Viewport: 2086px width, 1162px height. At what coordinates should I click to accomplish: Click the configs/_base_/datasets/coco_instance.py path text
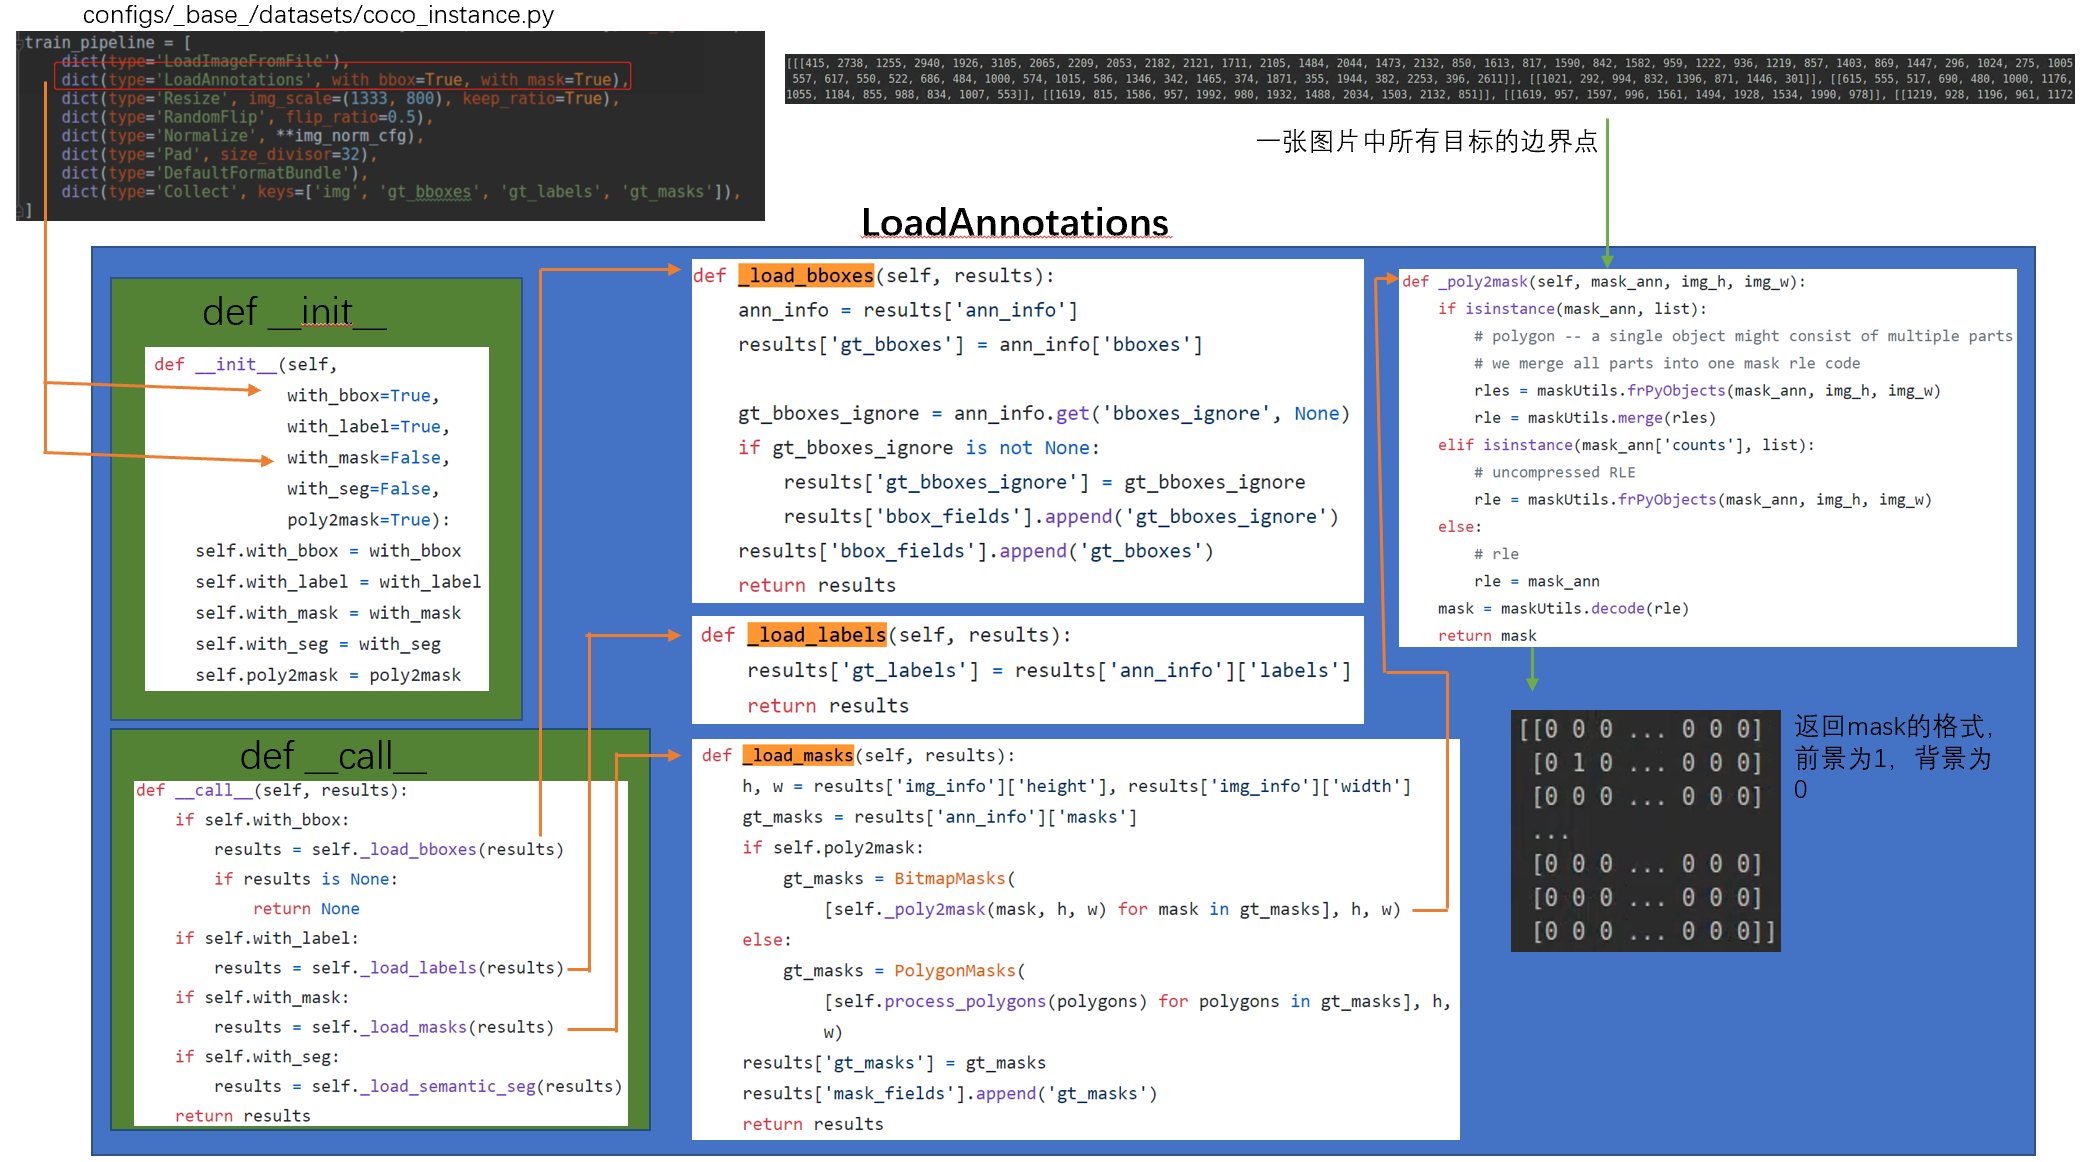(x=318, y=15)
